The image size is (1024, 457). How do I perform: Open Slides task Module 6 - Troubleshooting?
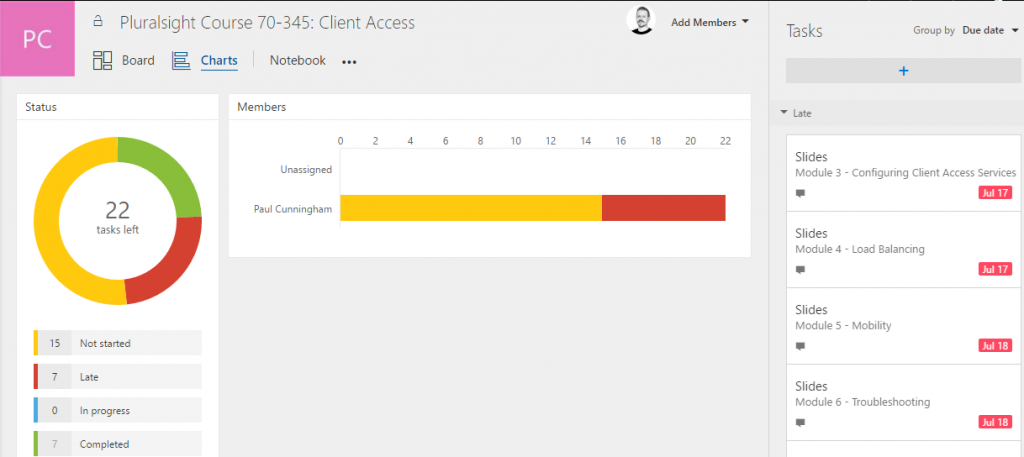click(903, 402)
